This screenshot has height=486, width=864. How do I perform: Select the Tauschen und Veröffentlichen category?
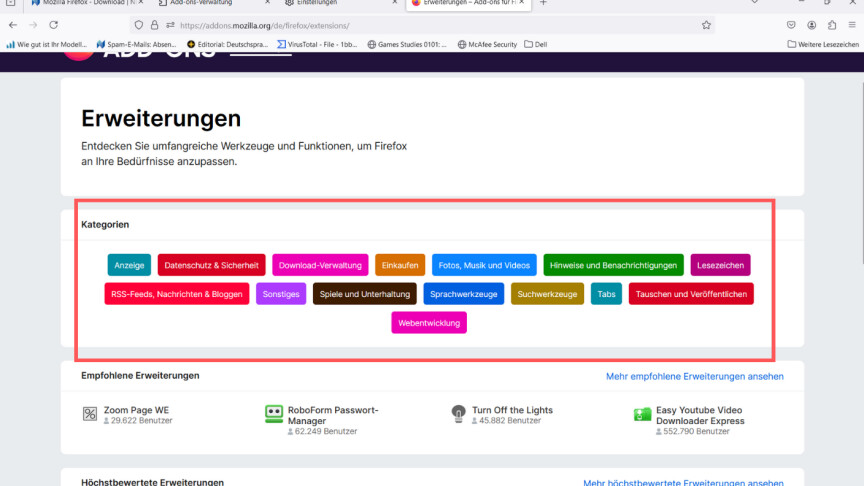tap(691, 294)
